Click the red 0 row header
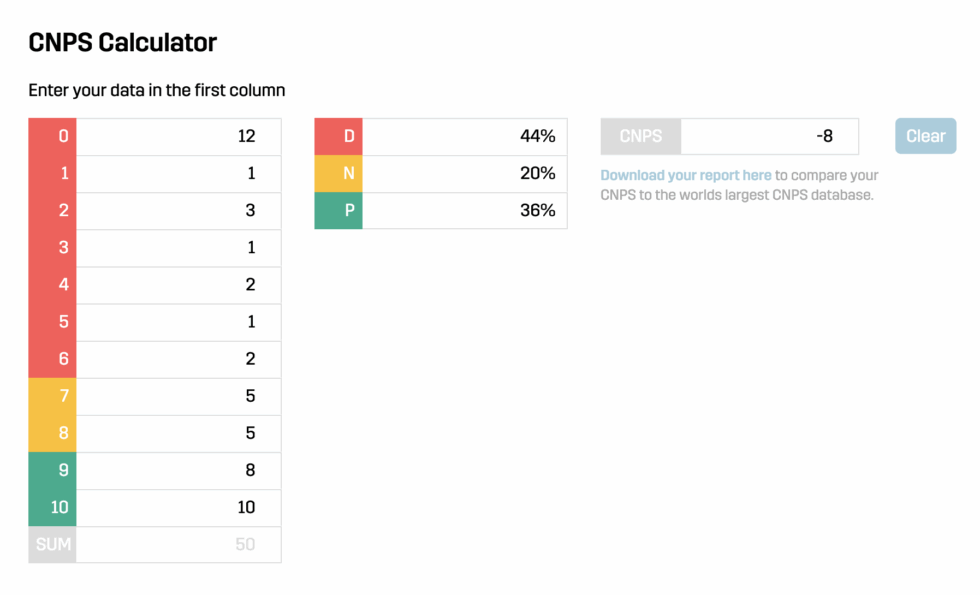Image resolution: width=980 pixels, height=595 pixels. point(52,136)
